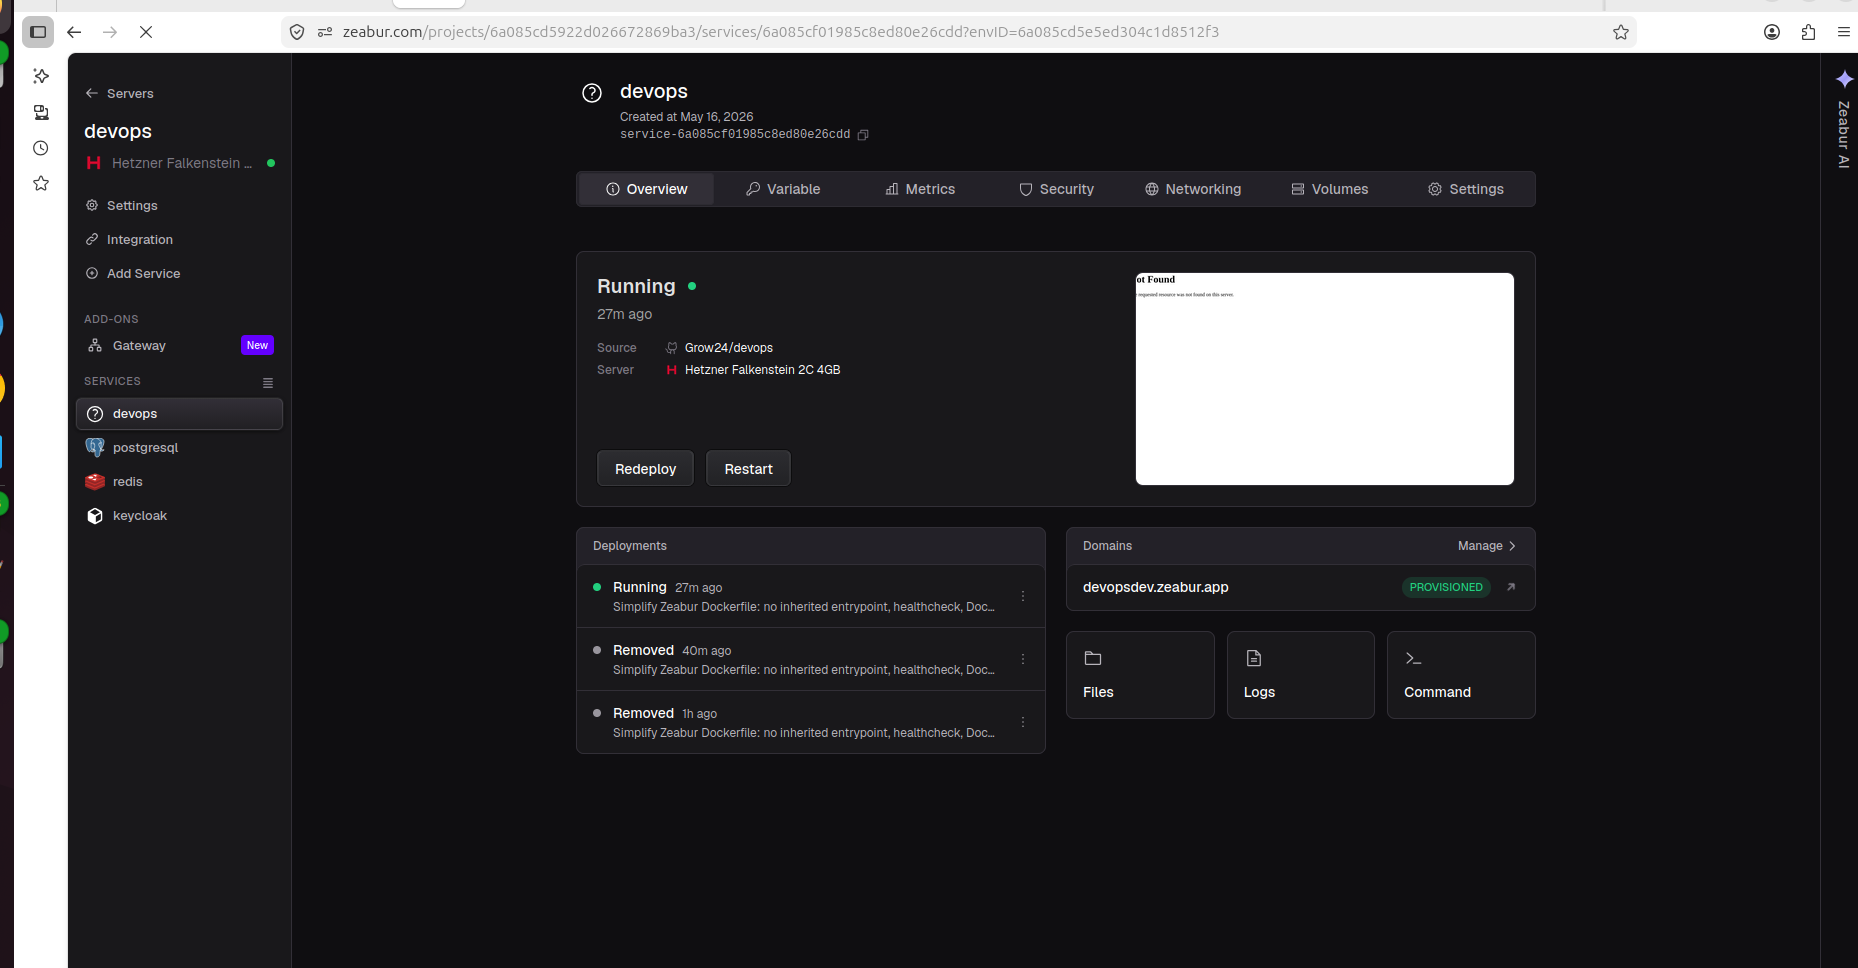The width and height of the screenshot is (1858, 968).
Task: Switch to the Variable tab
Action: (783, 189)
